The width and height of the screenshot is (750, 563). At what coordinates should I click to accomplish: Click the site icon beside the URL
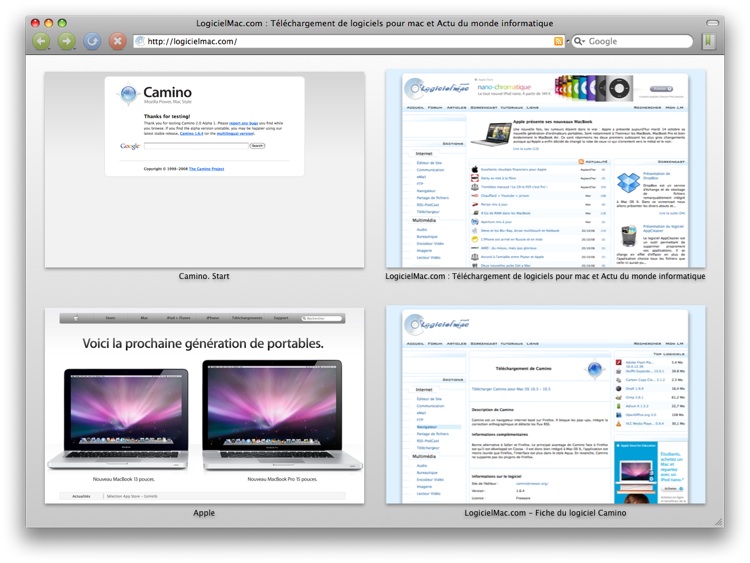(140, 41)
